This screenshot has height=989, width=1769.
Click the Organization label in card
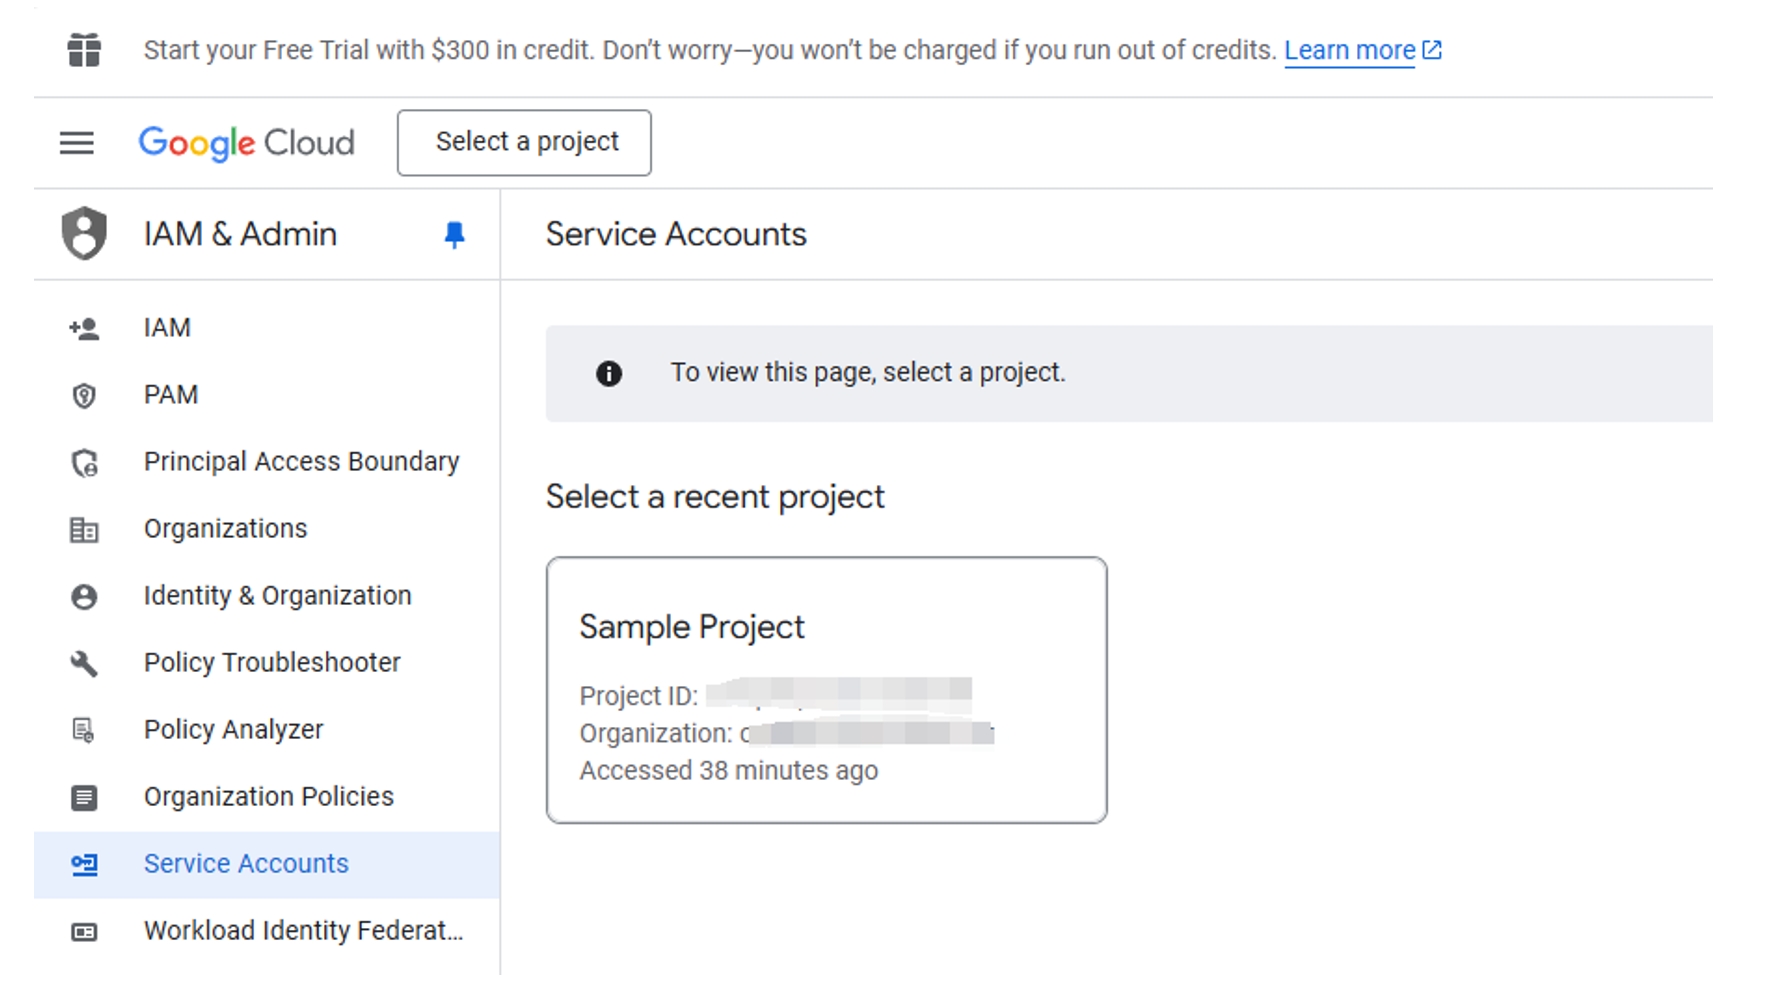(x=656, y=734)
